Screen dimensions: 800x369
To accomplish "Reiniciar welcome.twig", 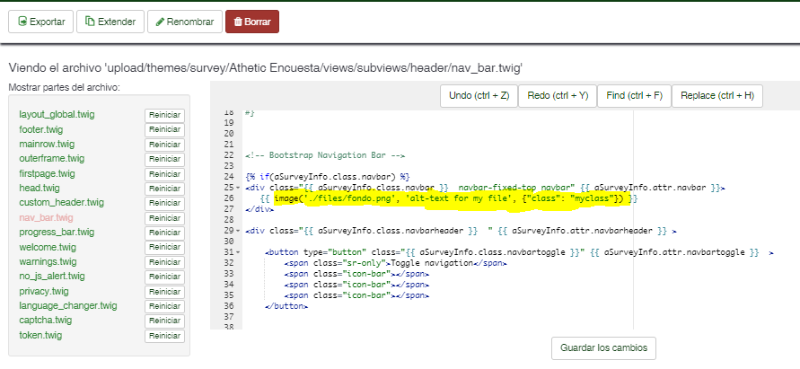I will [164, 248].
